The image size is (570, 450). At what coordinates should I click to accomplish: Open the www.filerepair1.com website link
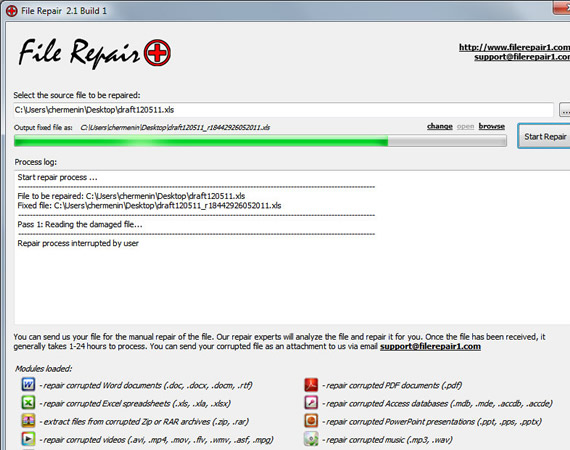(x=514, y=47)
